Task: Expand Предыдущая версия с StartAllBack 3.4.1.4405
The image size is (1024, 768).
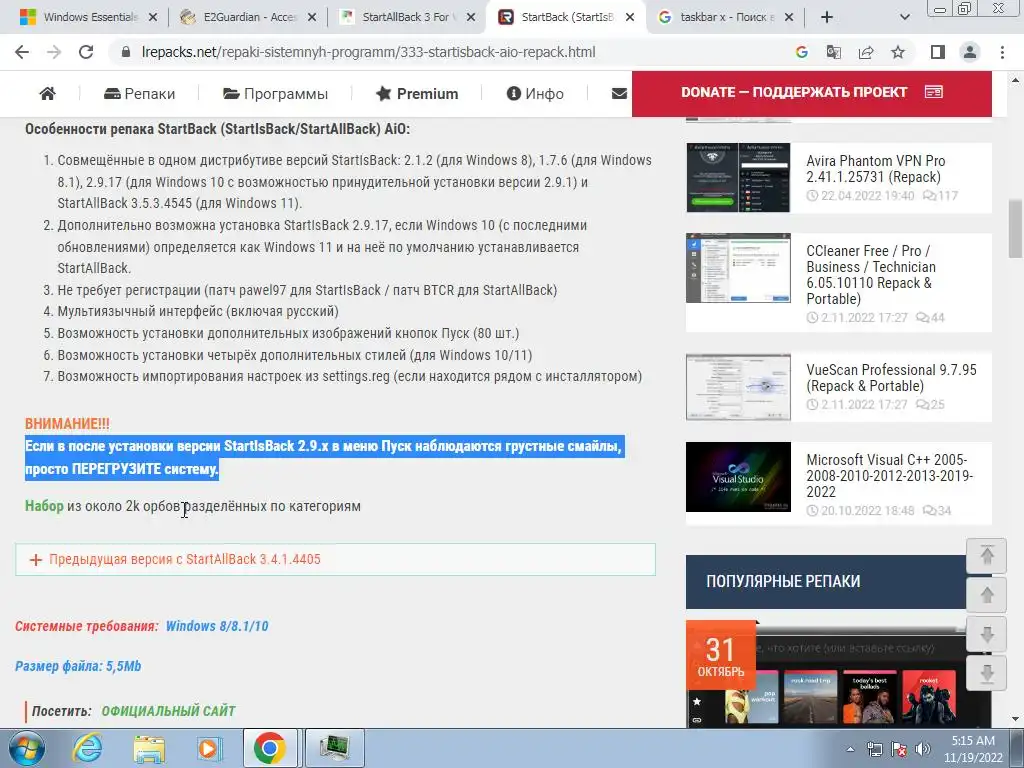Action: click(335, 560)
